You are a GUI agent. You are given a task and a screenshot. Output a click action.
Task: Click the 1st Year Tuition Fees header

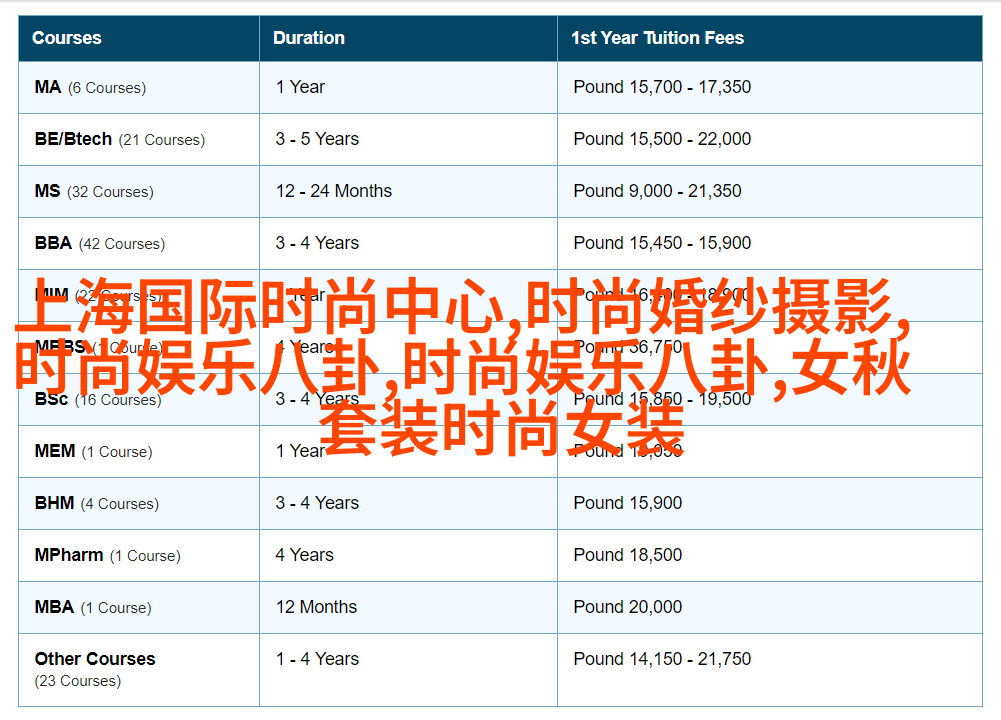657,38
